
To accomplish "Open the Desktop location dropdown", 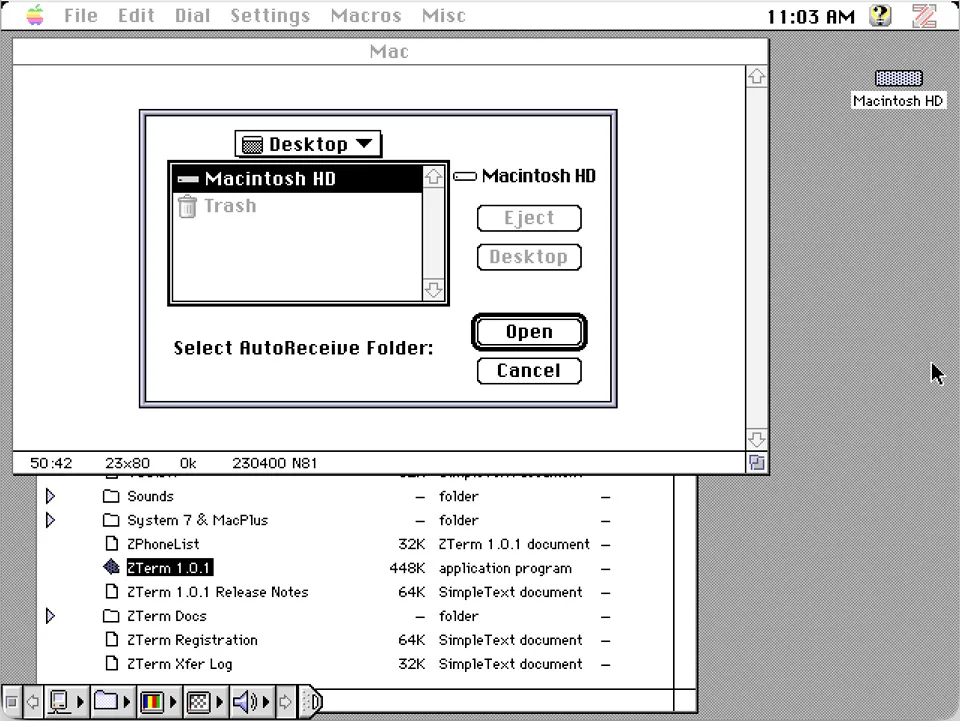I will (307, 143).
